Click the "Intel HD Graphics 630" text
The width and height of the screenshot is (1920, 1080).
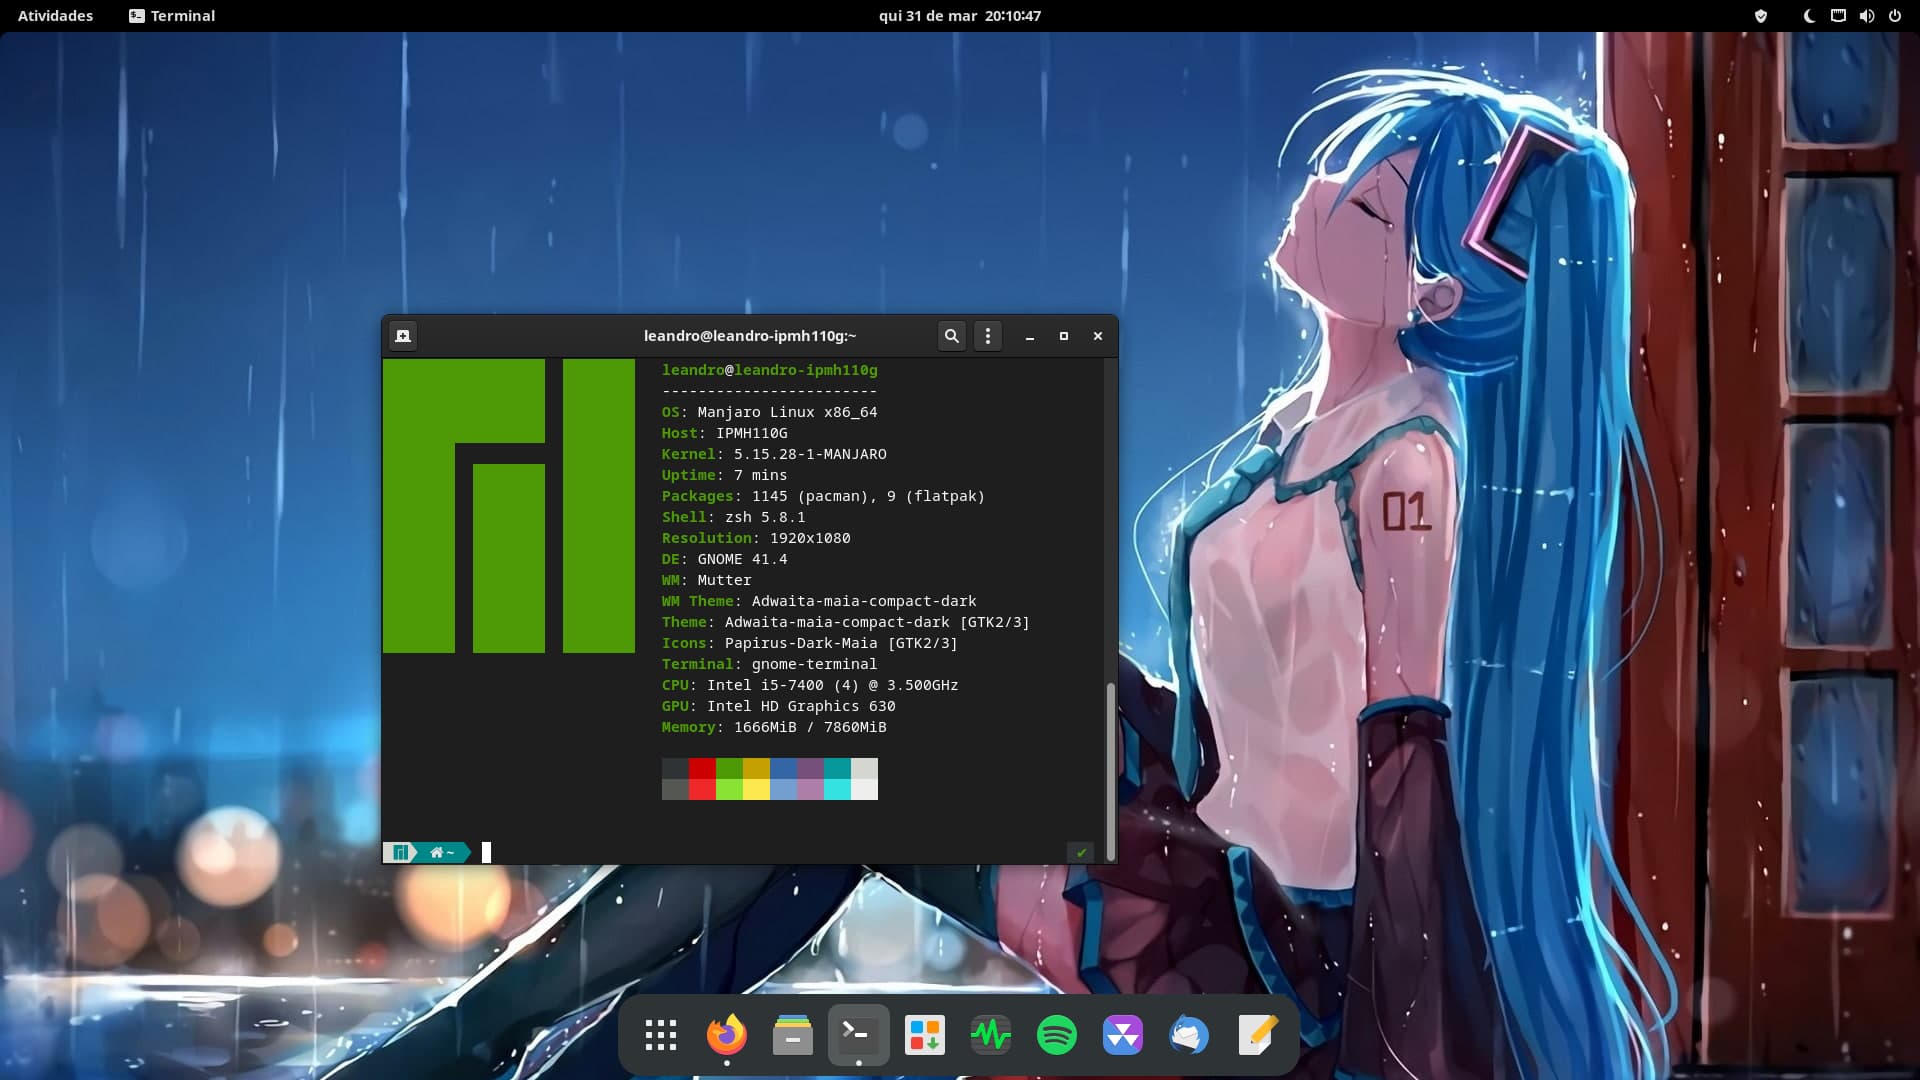click(x=801, y=706)
